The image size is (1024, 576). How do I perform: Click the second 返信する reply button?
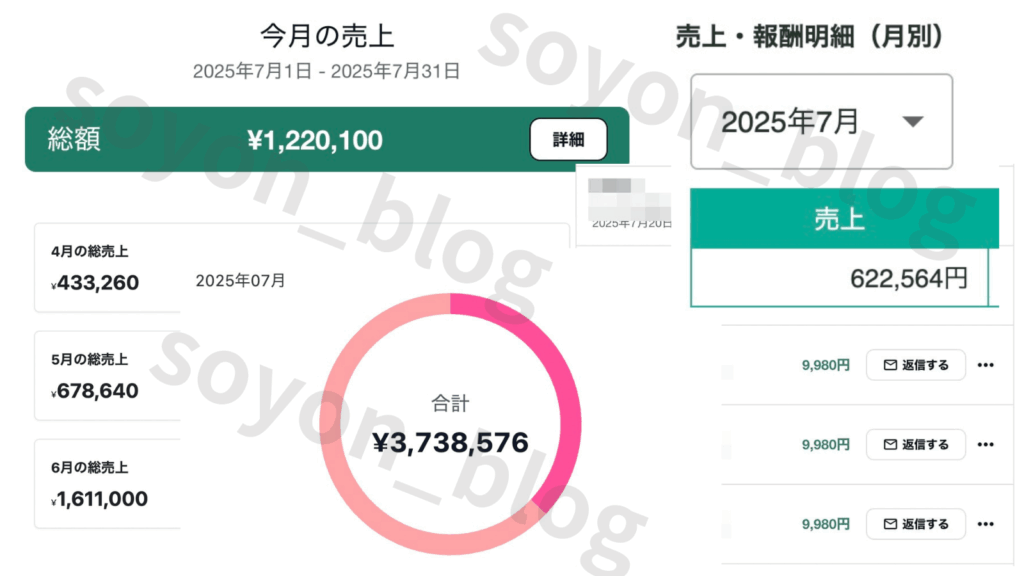point(916,445)
